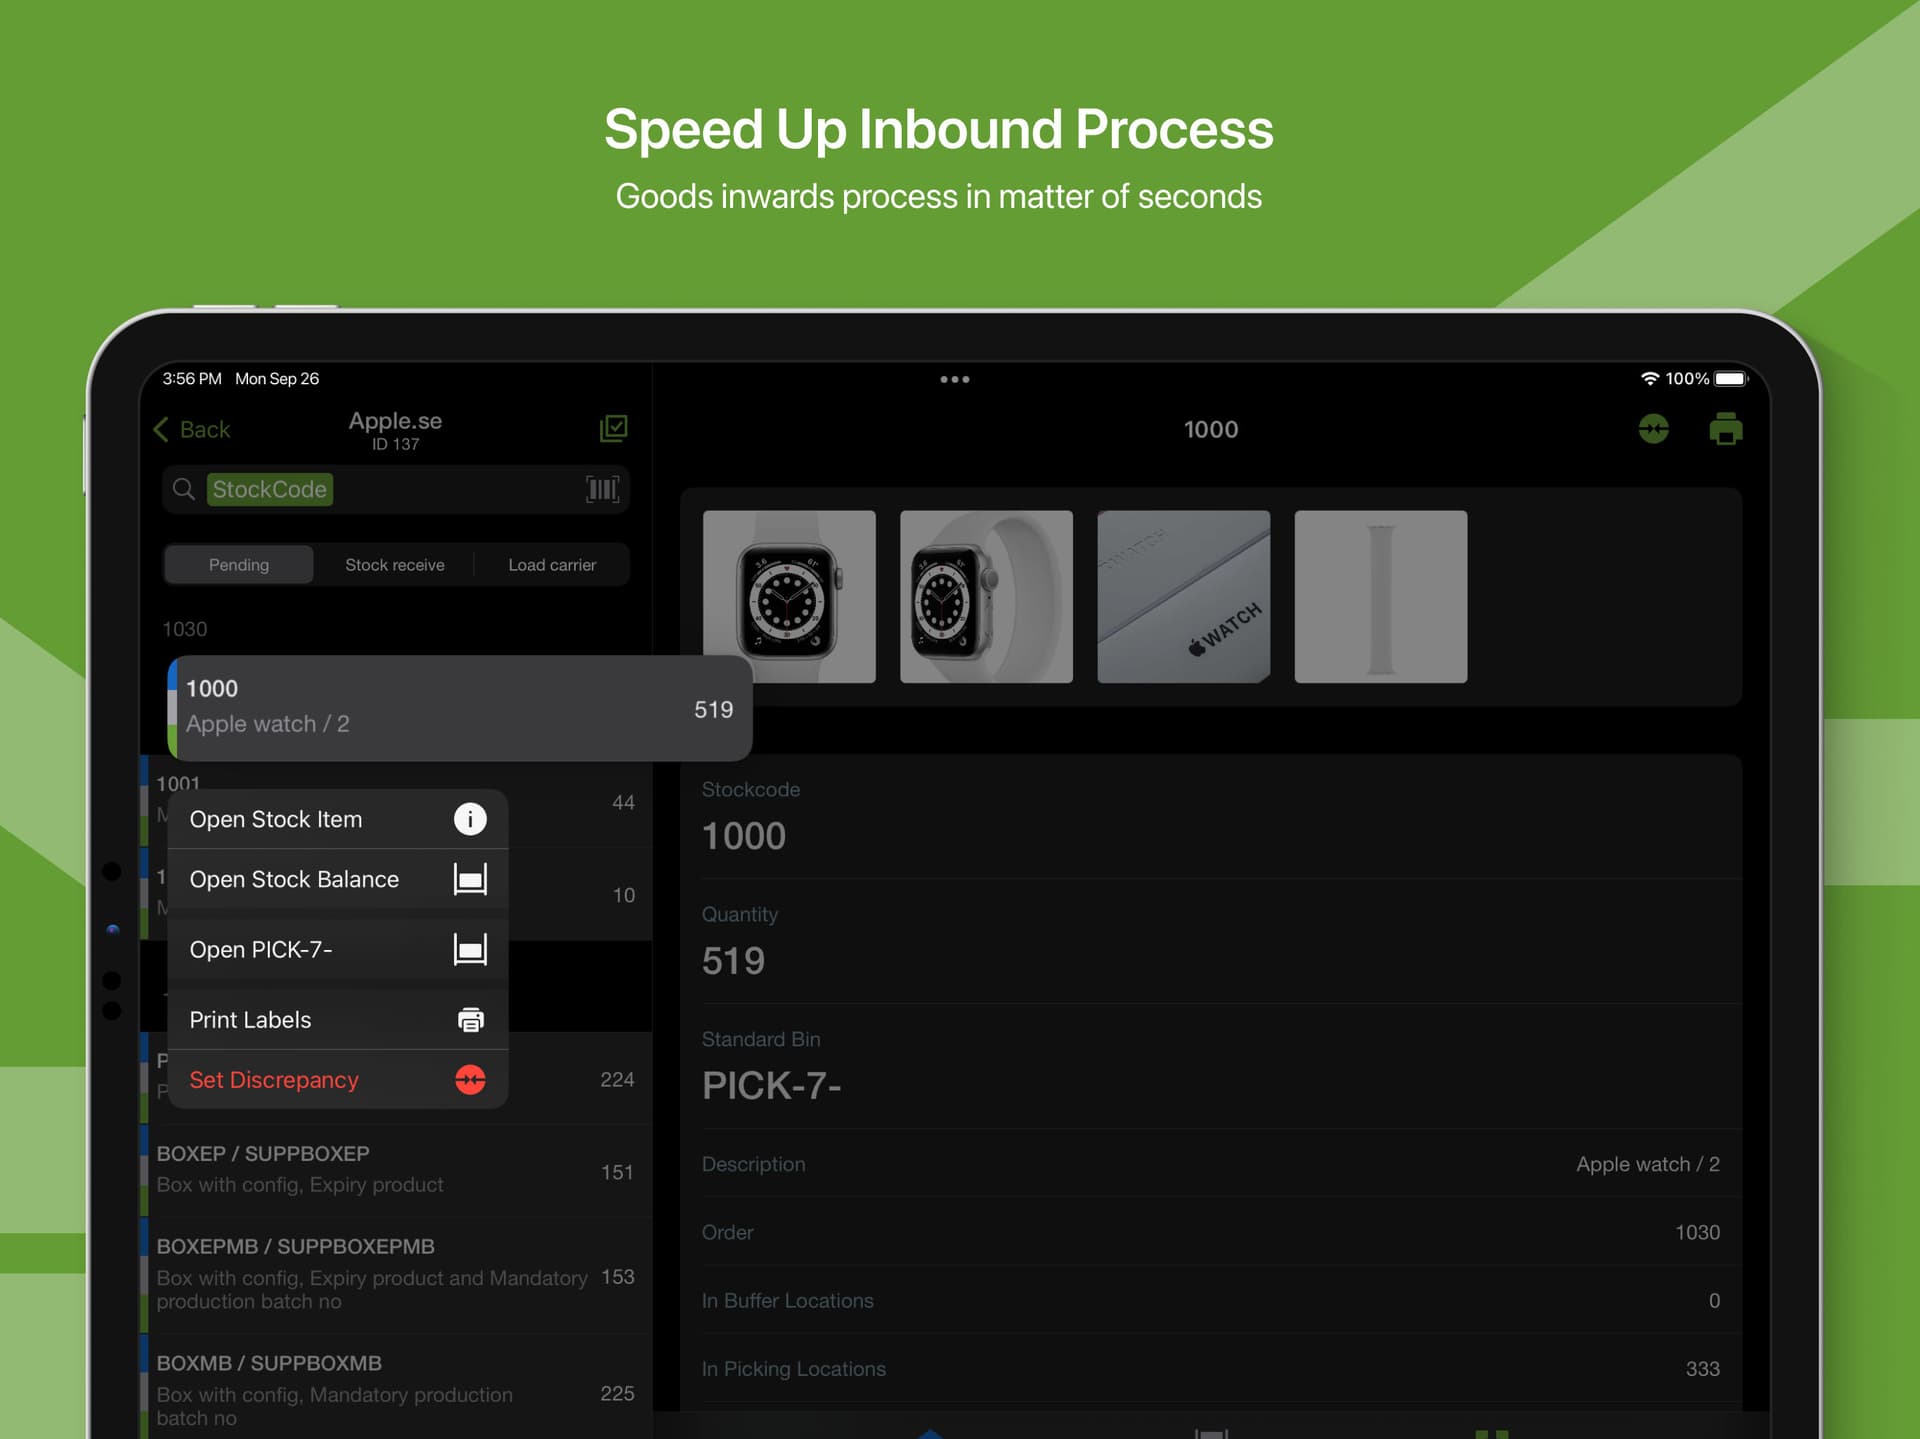Open the three-dot multitasking menu
This screenshot has width=1920, height=1439.
pos(955,379)
